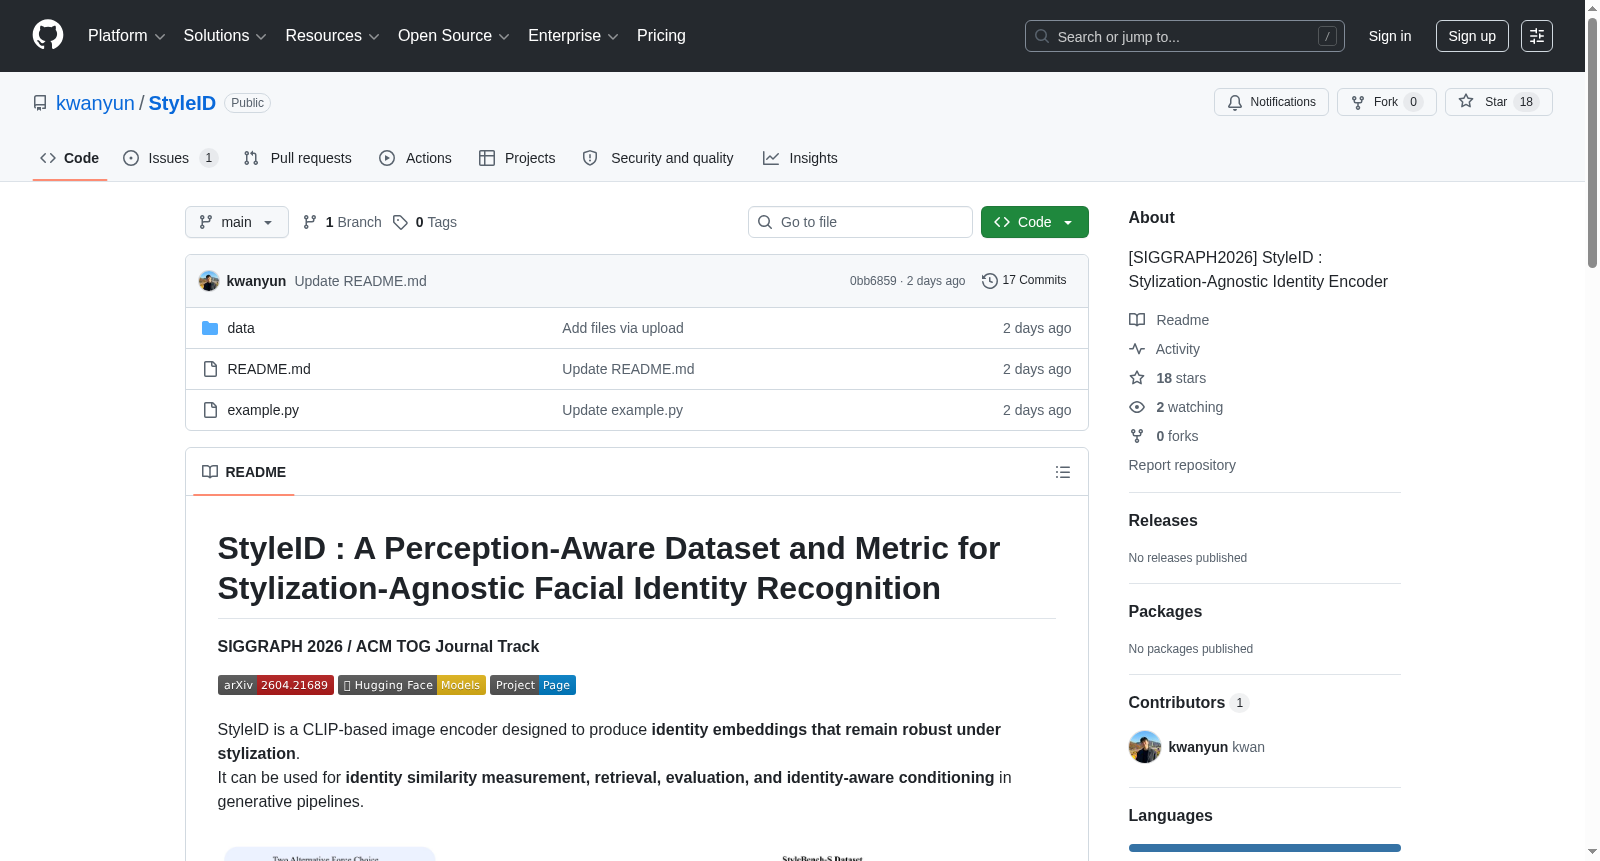This screenshot has width=1600, height=861.
Task: Open the Releases heading link
Action: (1163, 520)
